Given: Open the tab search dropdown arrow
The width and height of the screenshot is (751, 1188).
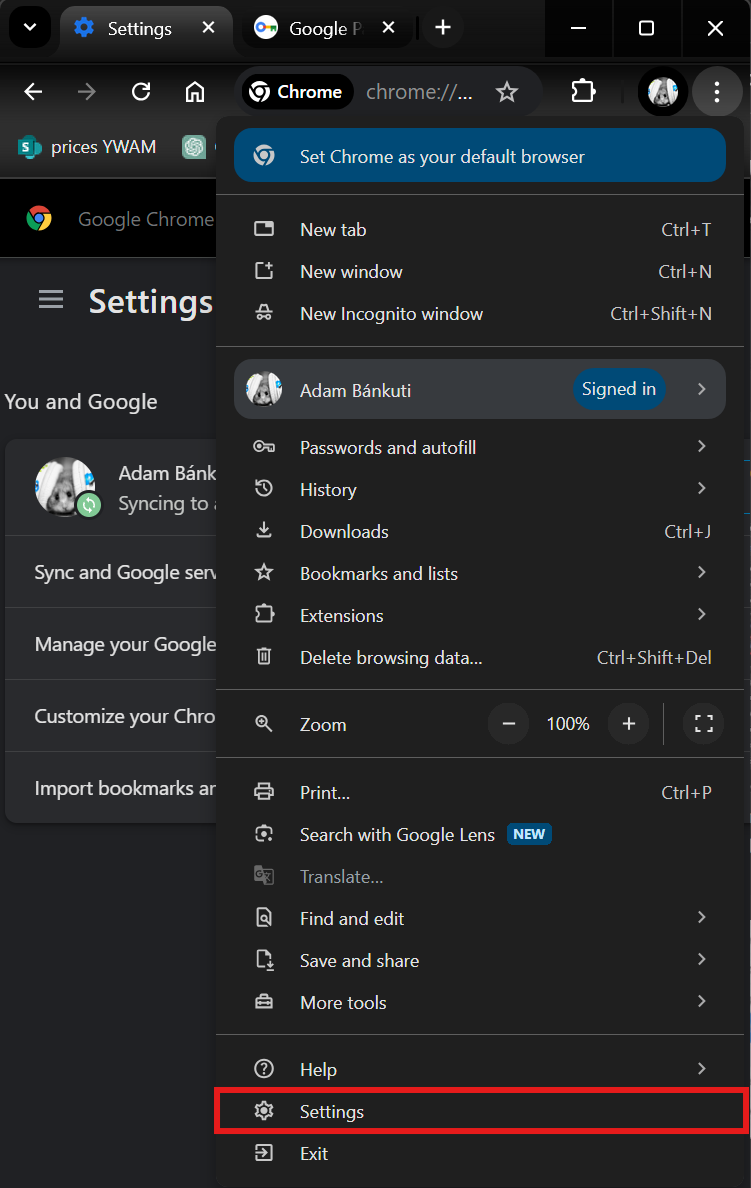Looking at the screenshot, I should [30, 28].
